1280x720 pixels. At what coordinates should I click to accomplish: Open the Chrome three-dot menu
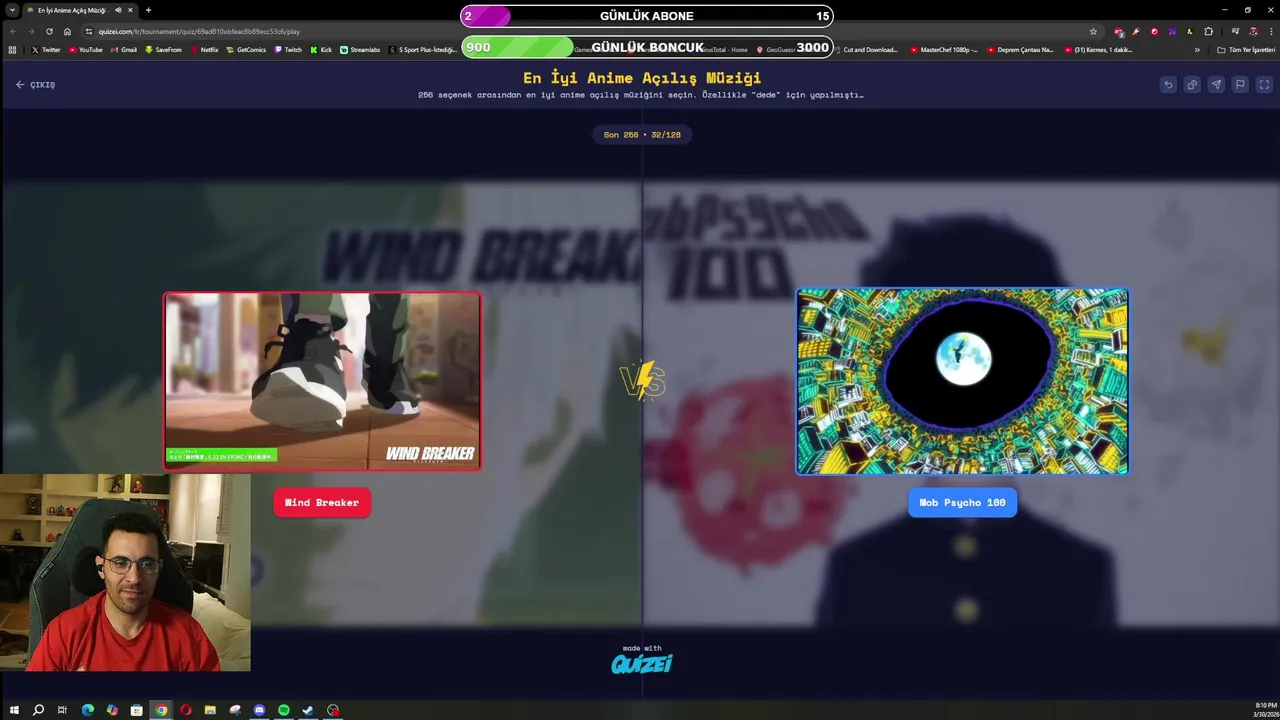1270,31
